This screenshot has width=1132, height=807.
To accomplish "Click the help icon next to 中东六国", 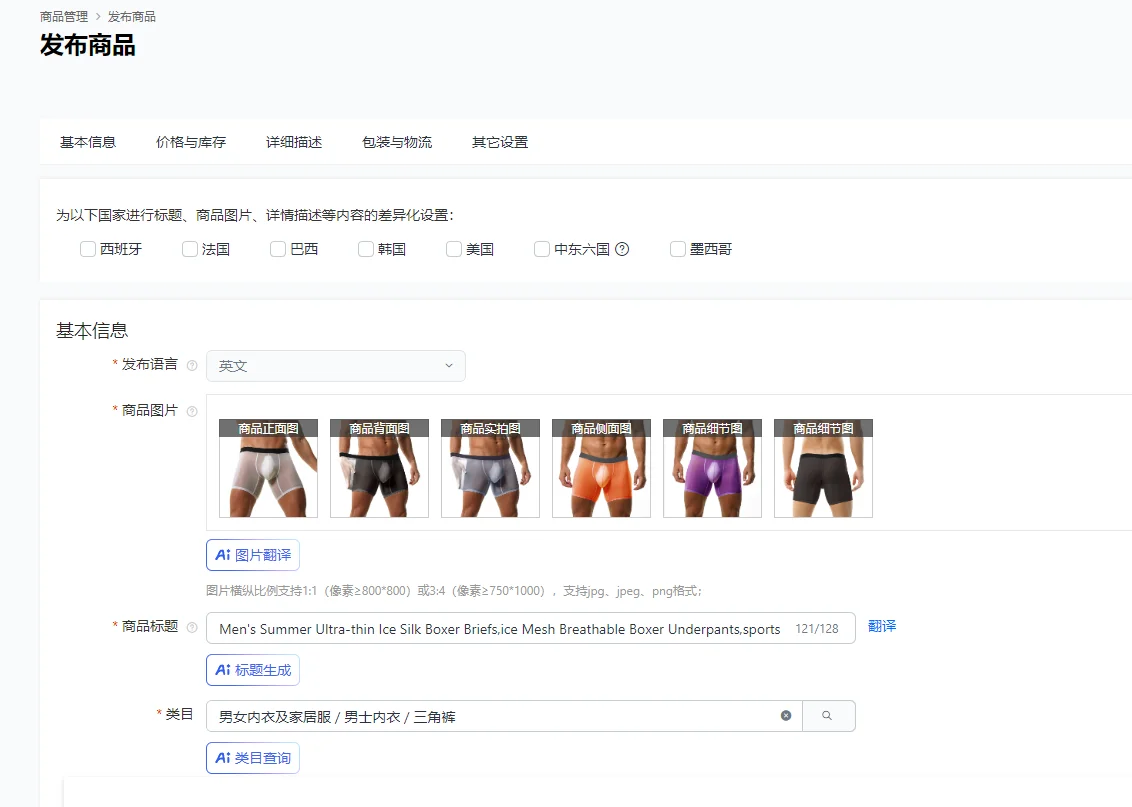I will [x=622, y=249].
